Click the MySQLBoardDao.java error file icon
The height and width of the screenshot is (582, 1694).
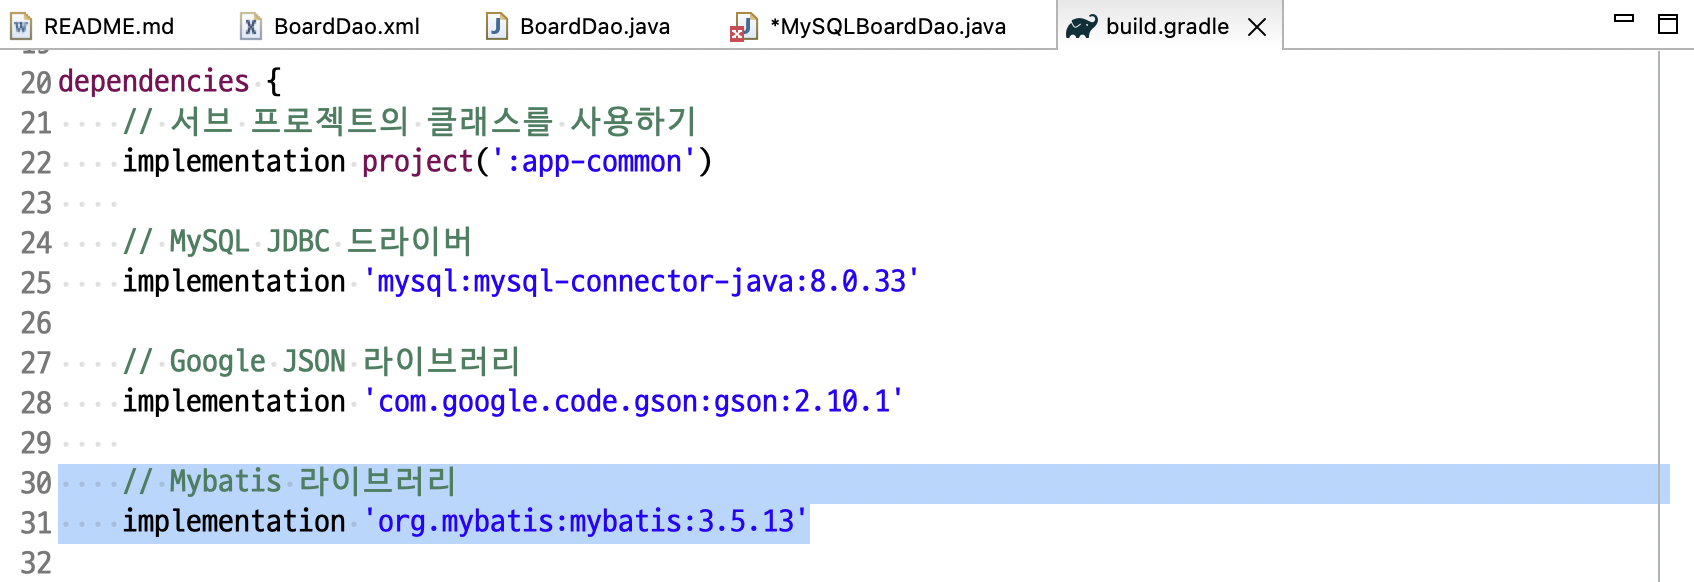pyautogui.click(x=743, y=27)
